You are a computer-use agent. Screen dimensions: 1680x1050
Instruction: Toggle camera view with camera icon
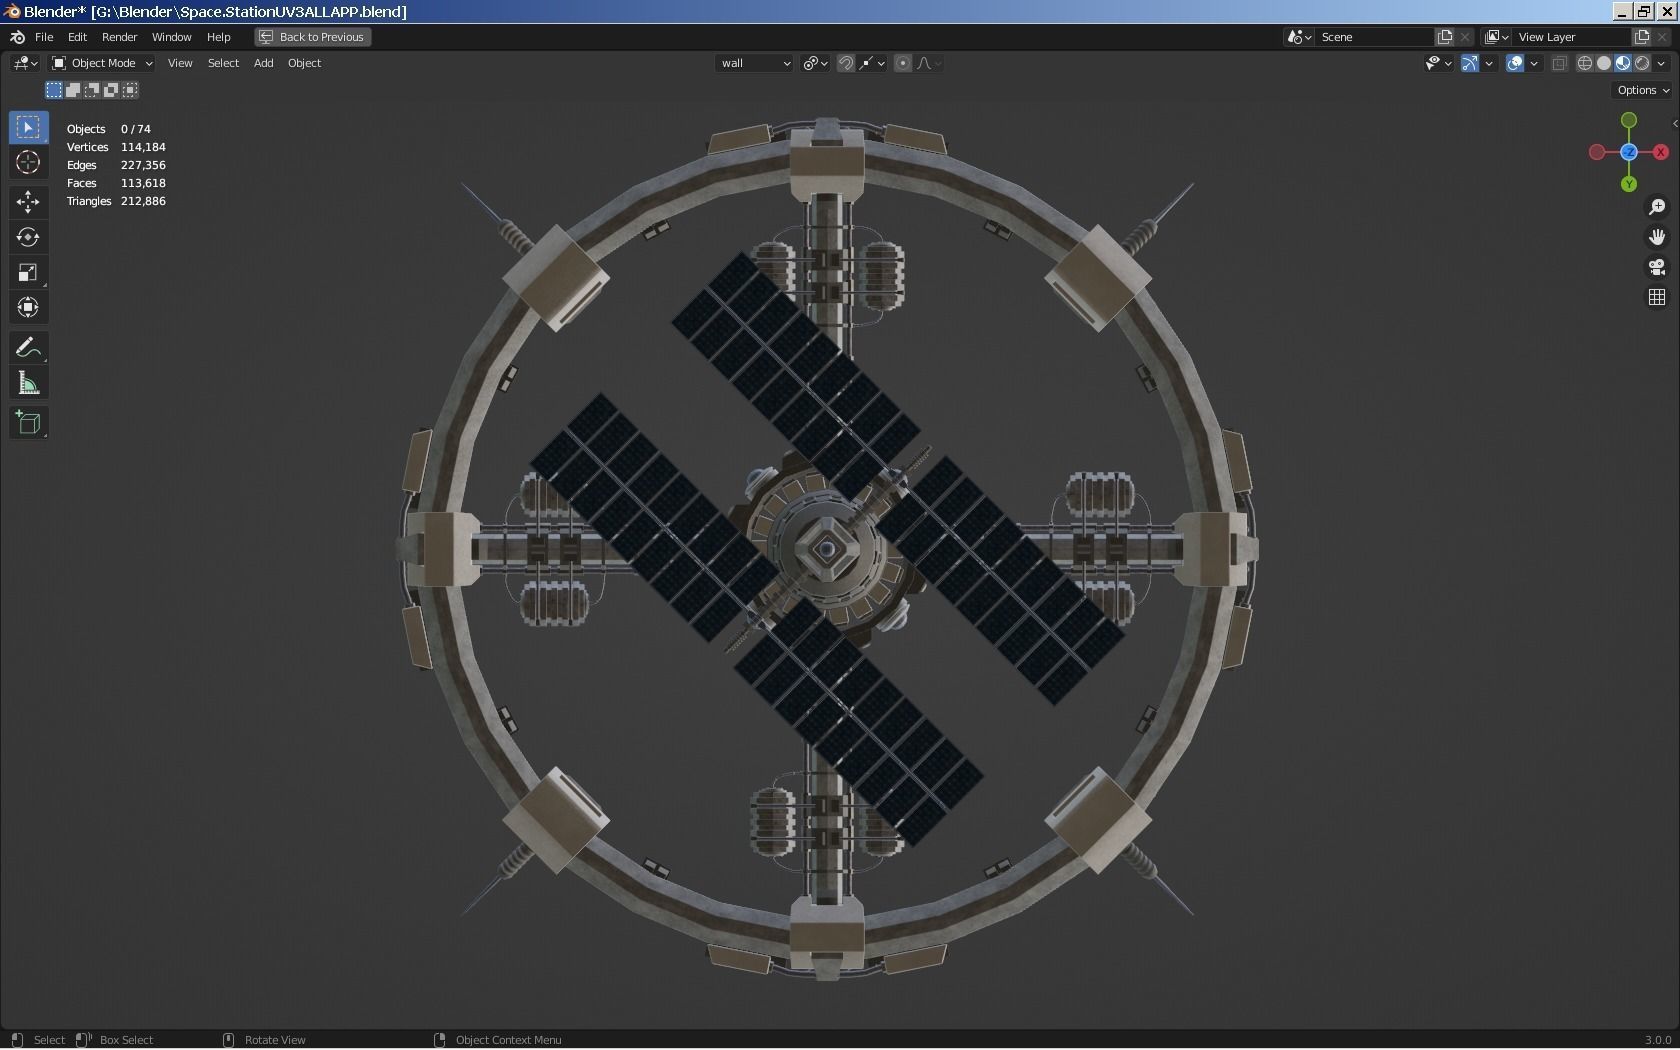pyautogui.click(x=1657, y=267)
